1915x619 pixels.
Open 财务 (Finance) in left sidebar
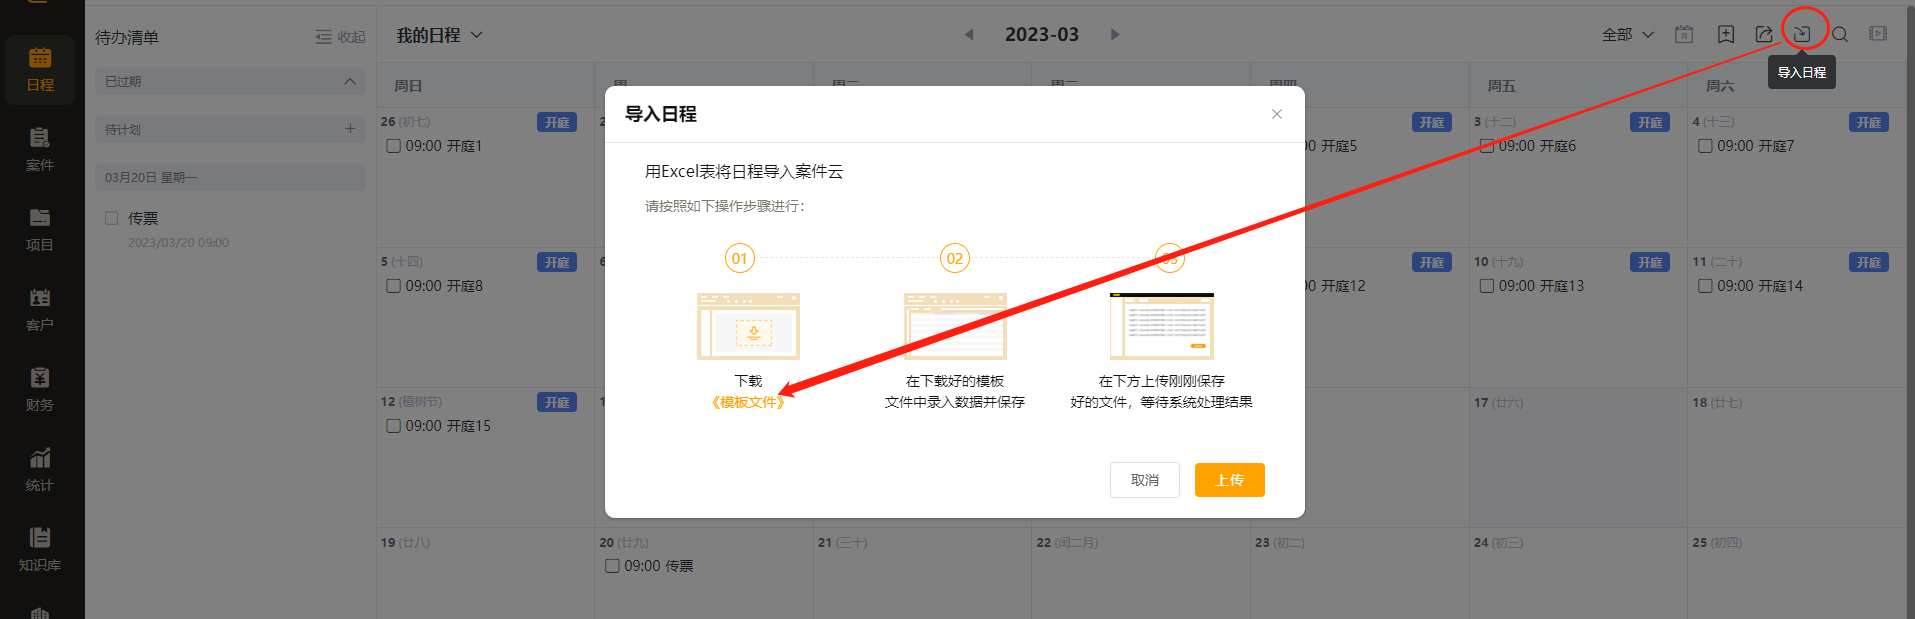[x=40, y=389]
